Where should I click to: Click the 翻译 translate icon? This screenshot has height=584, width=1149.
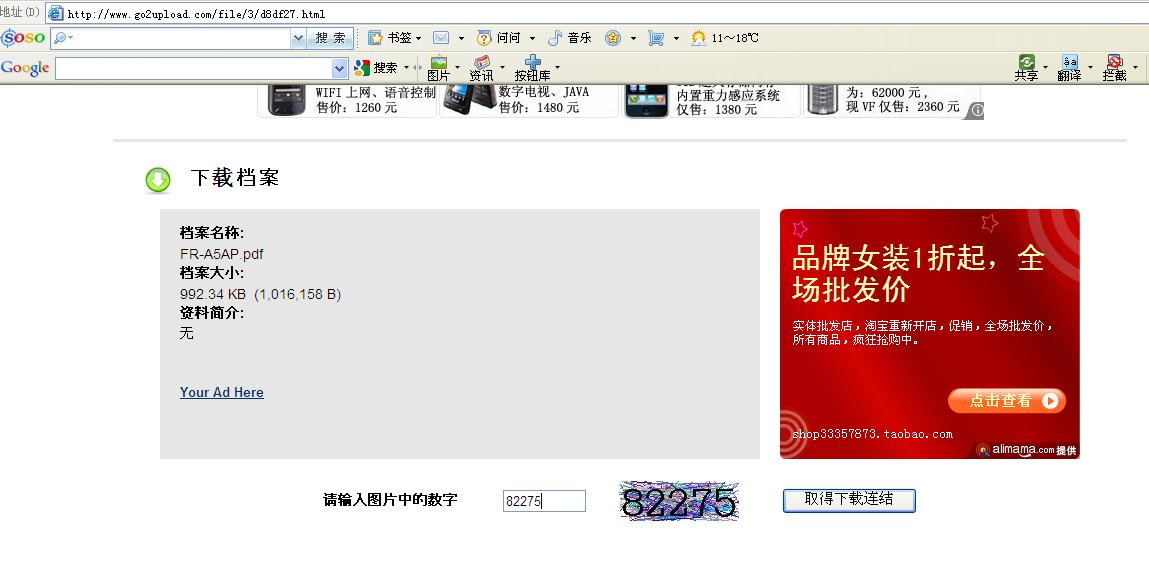[x=1069, y=68]
